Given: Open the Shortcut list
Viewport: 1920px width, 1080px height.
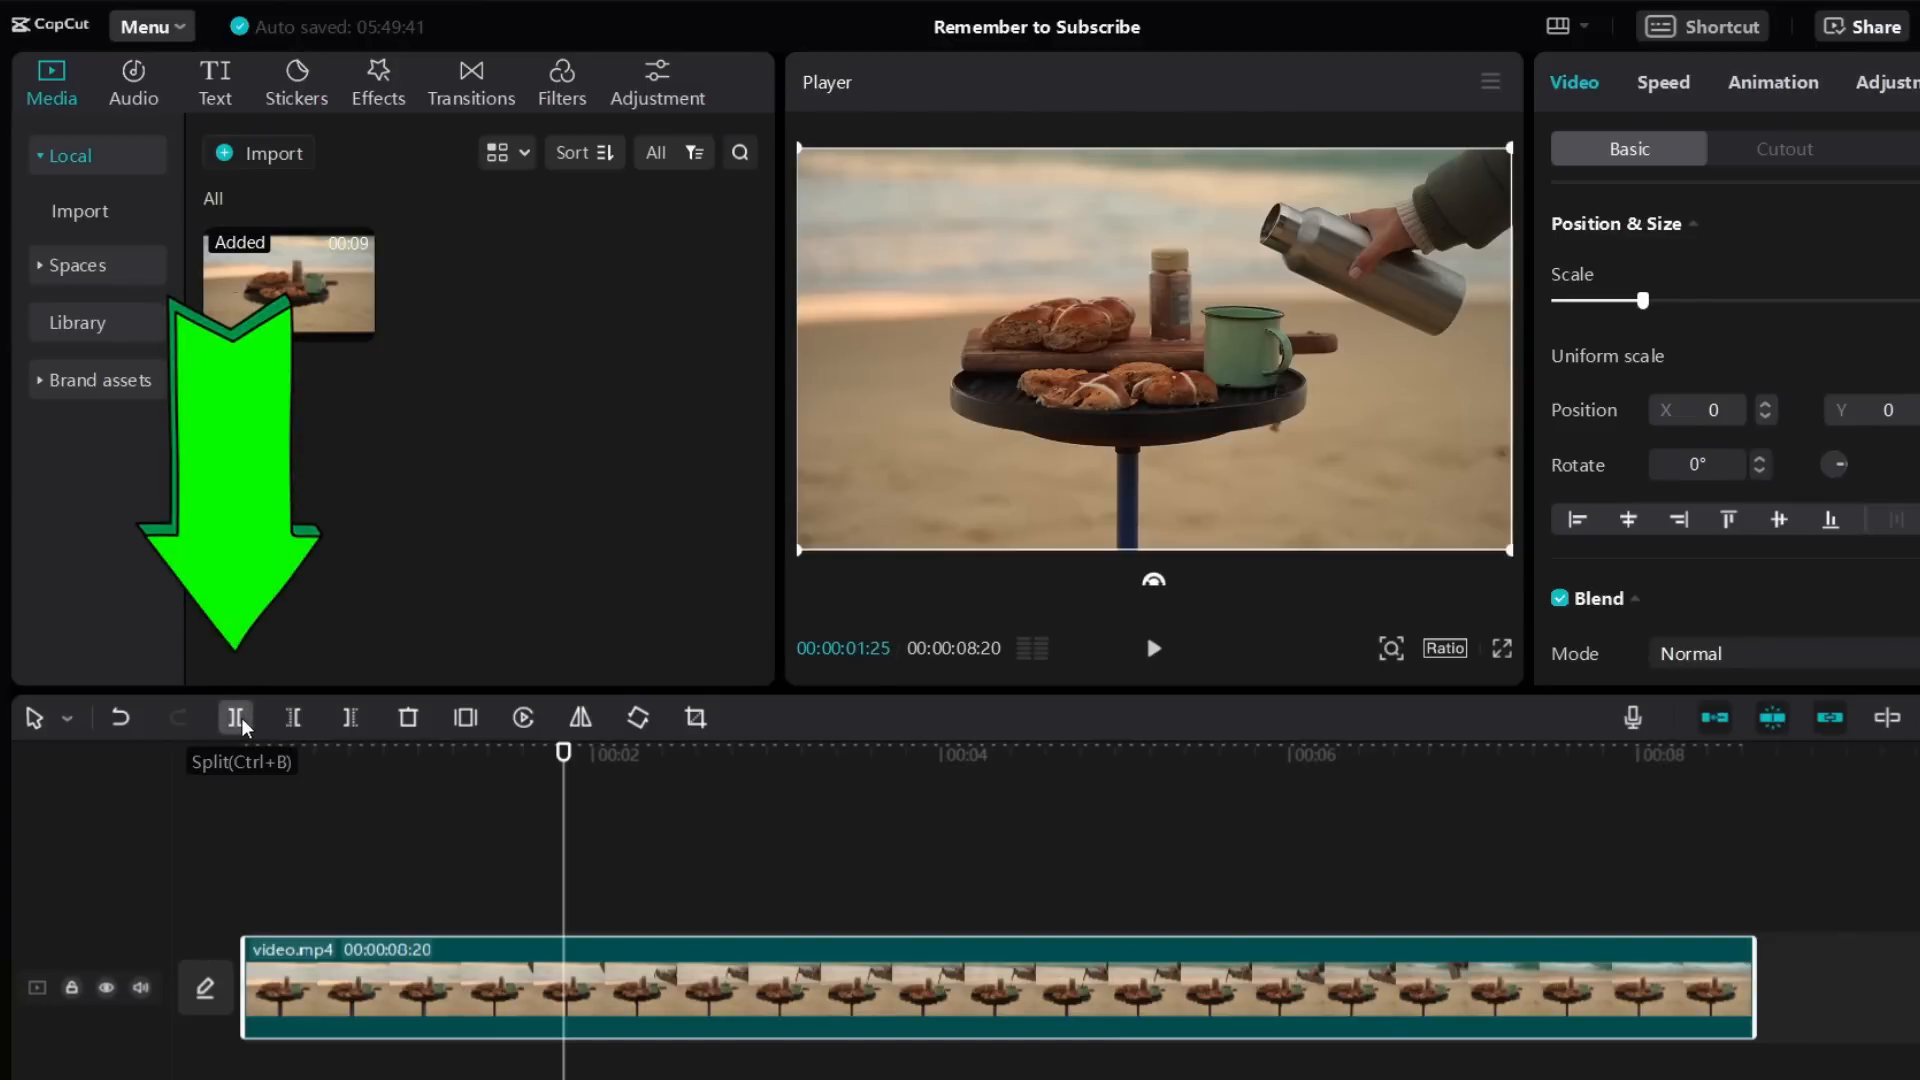Looking at the screenshot, I should click(x=1703, y=27).
